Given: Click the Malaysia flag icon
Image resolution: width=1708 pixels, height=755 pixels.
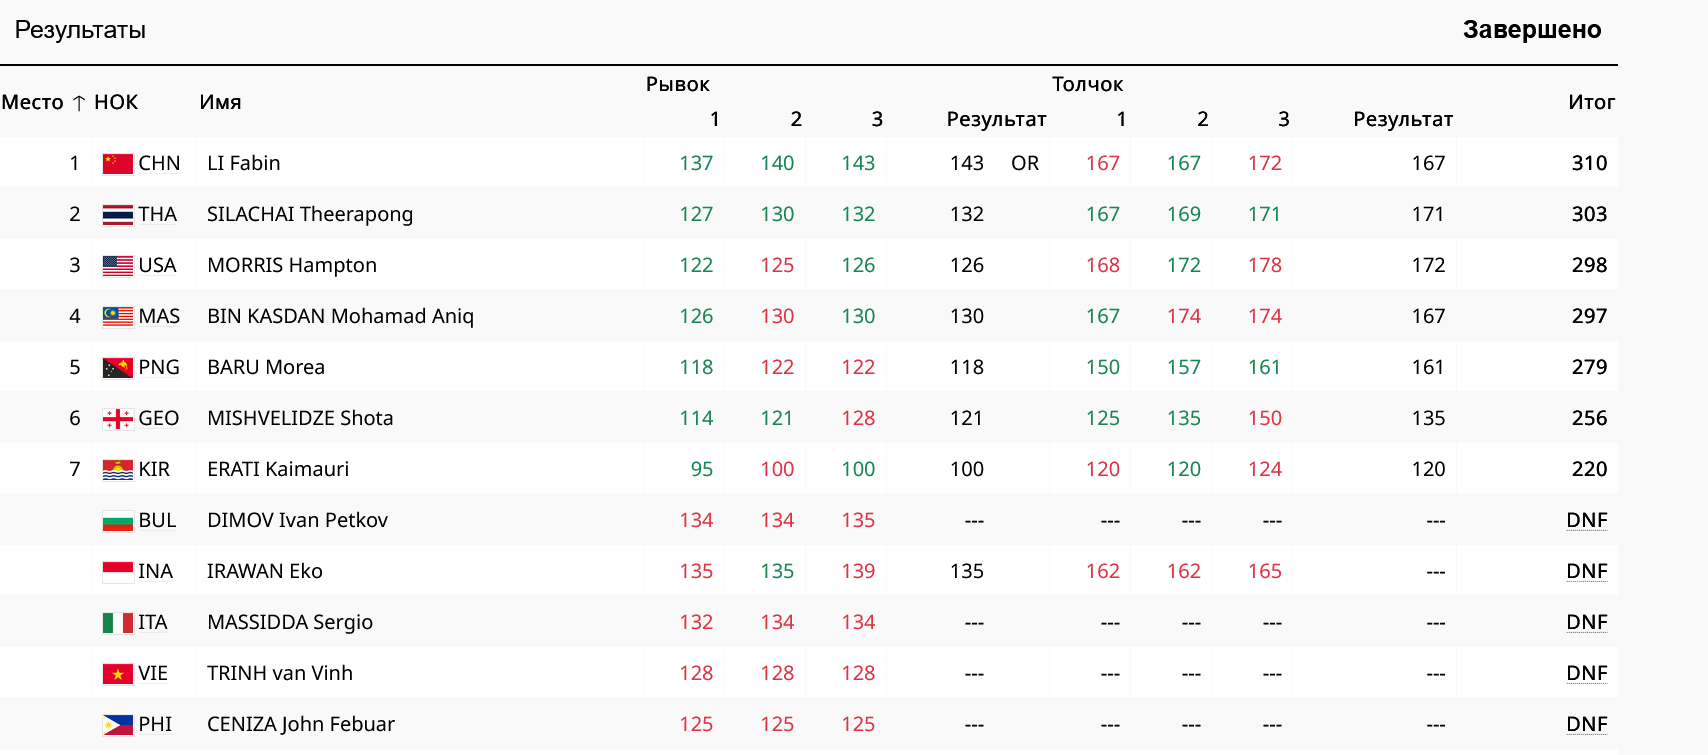Looking at the screenshot, I should coord(117,316).
